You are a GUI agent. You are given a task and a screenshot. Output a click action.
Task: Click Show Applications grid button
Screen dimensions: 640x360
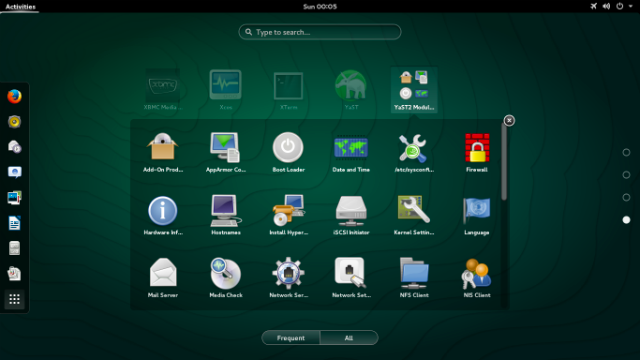(x=14, y=299)
